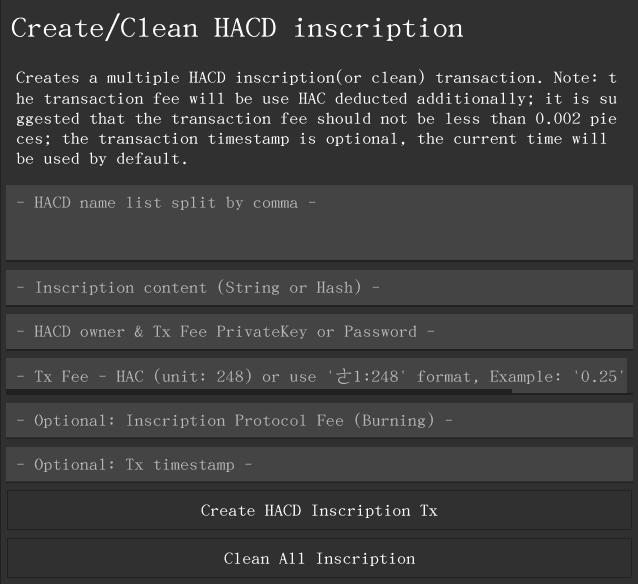
Task: Focus the Inscription Protocol Fee (Burning) field
Action: 319,421
